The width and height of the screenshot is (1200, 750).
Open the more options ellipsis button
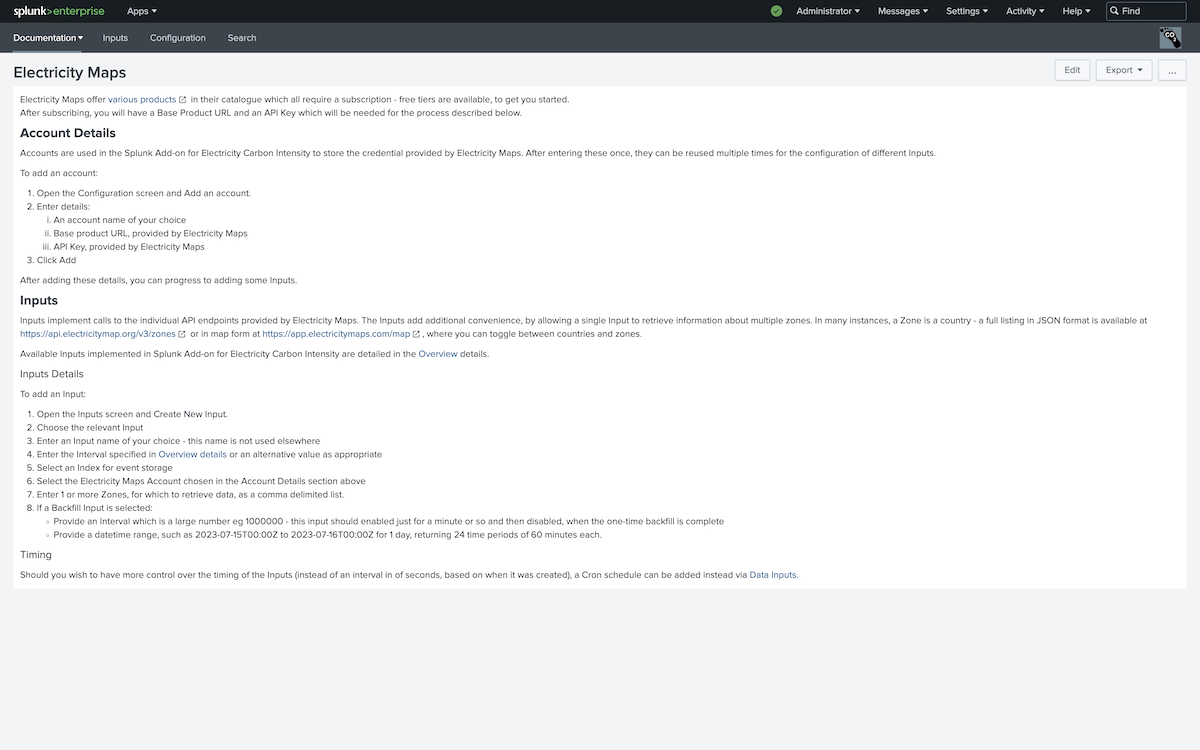(x=1172, y=70)
